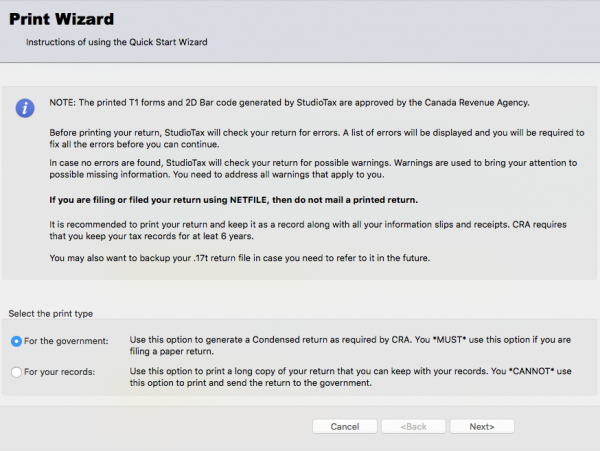Select the 'For the government' radio button

point(17,341)
